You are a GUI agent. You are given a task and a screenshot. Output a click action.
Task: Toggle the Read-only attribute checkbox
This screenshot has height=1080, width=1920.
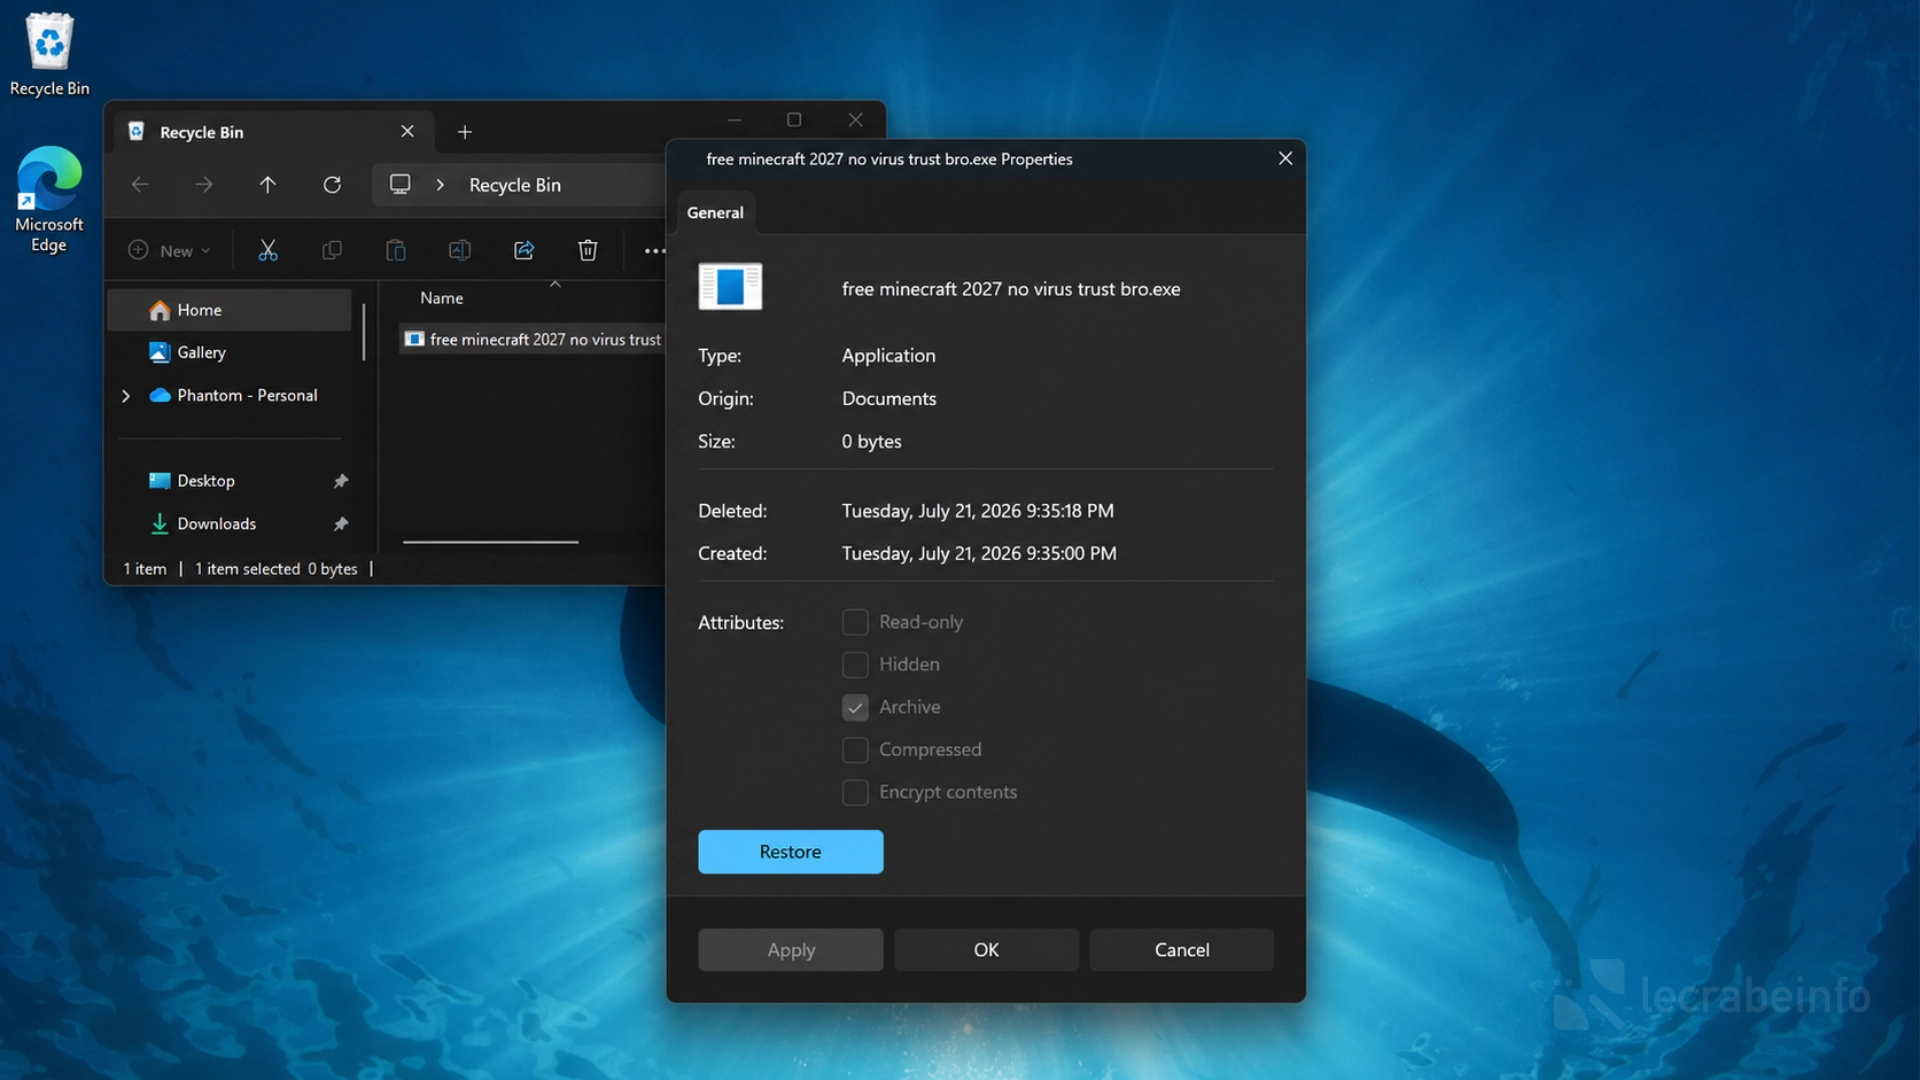[x=855, y=622]
